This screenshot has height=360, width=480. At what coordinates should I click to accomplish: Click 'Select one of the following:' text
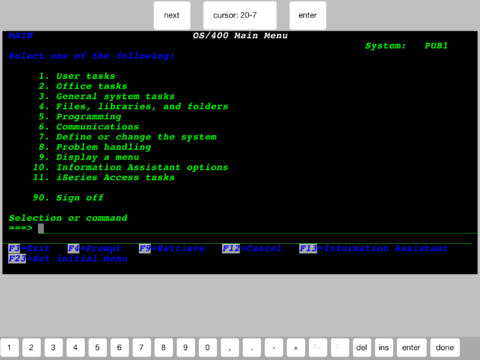pyautogui.click(x=92, y=56)
